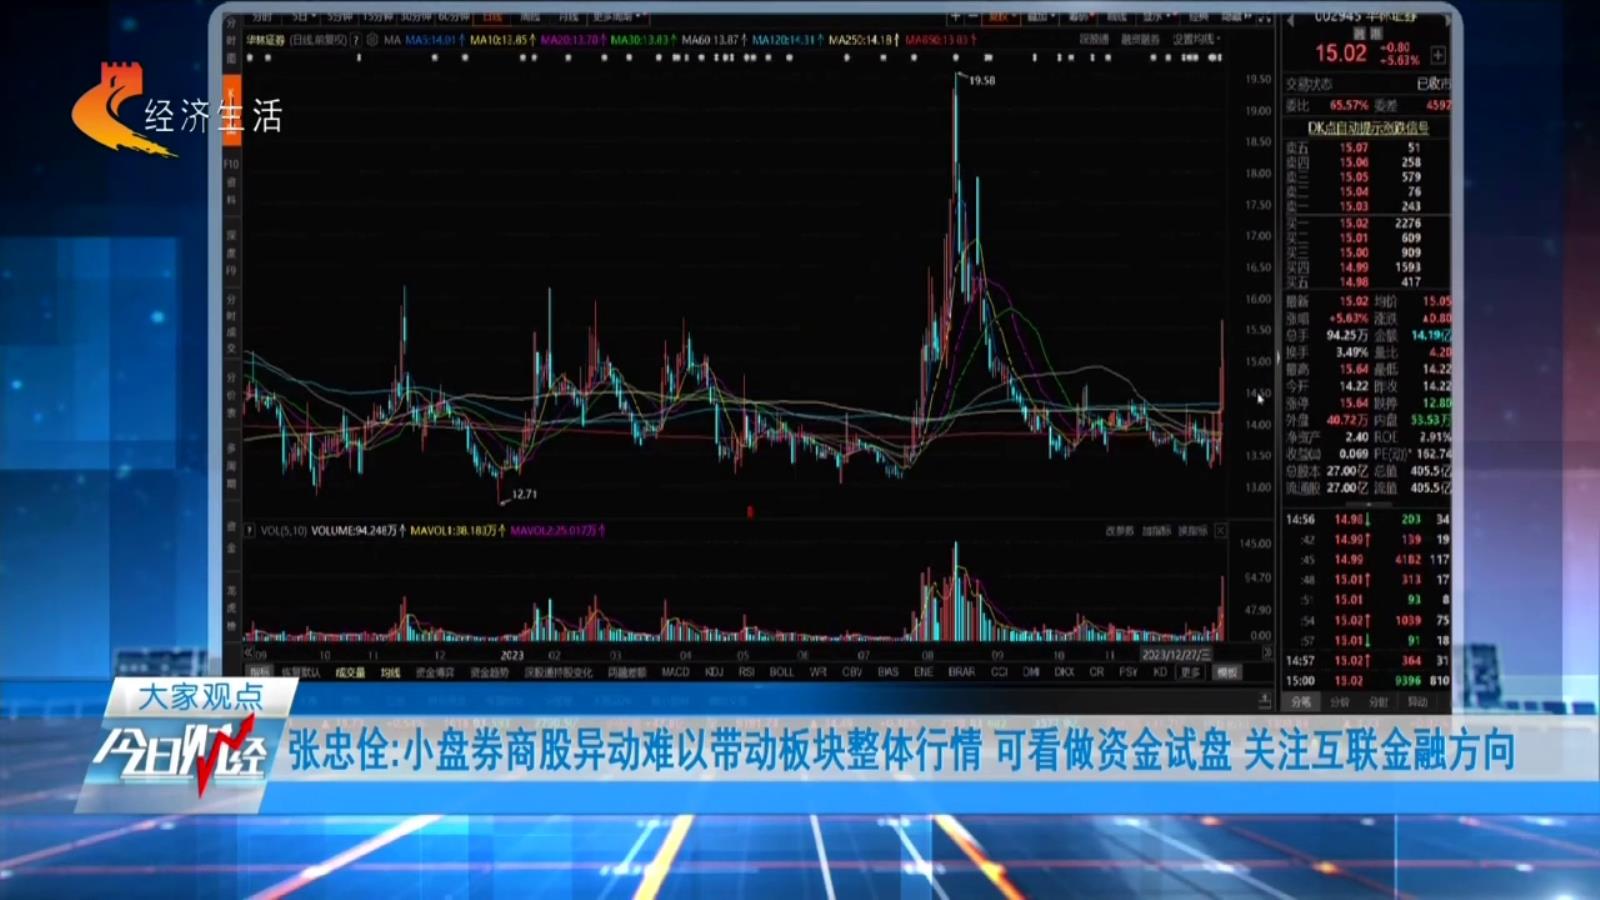Image resolution: width=1600 pixels, height=900 pixels.
Task: Open the 更多 more indicators dropdown
Action: [1190, 672]
